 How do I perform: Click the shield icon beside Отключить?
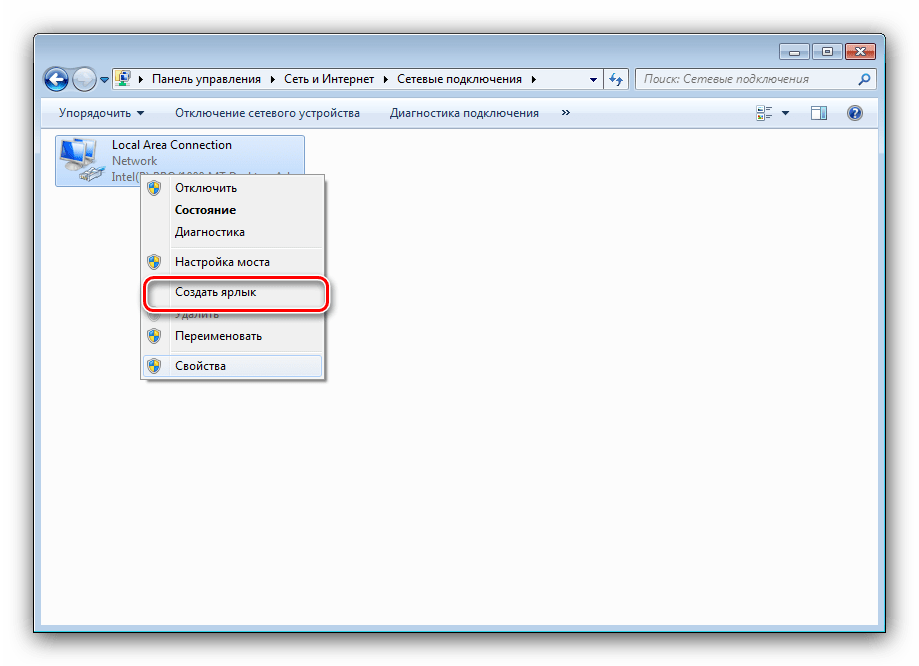(x=154, y=188)
